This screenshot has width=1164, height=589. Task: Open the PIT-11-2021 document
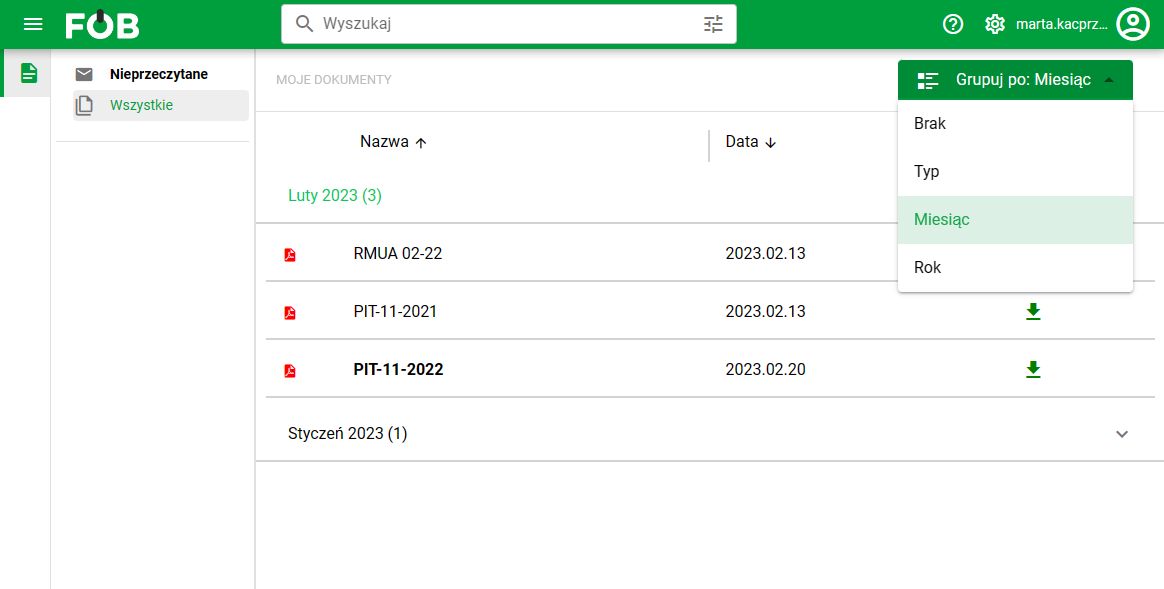(x=396, y=311)
